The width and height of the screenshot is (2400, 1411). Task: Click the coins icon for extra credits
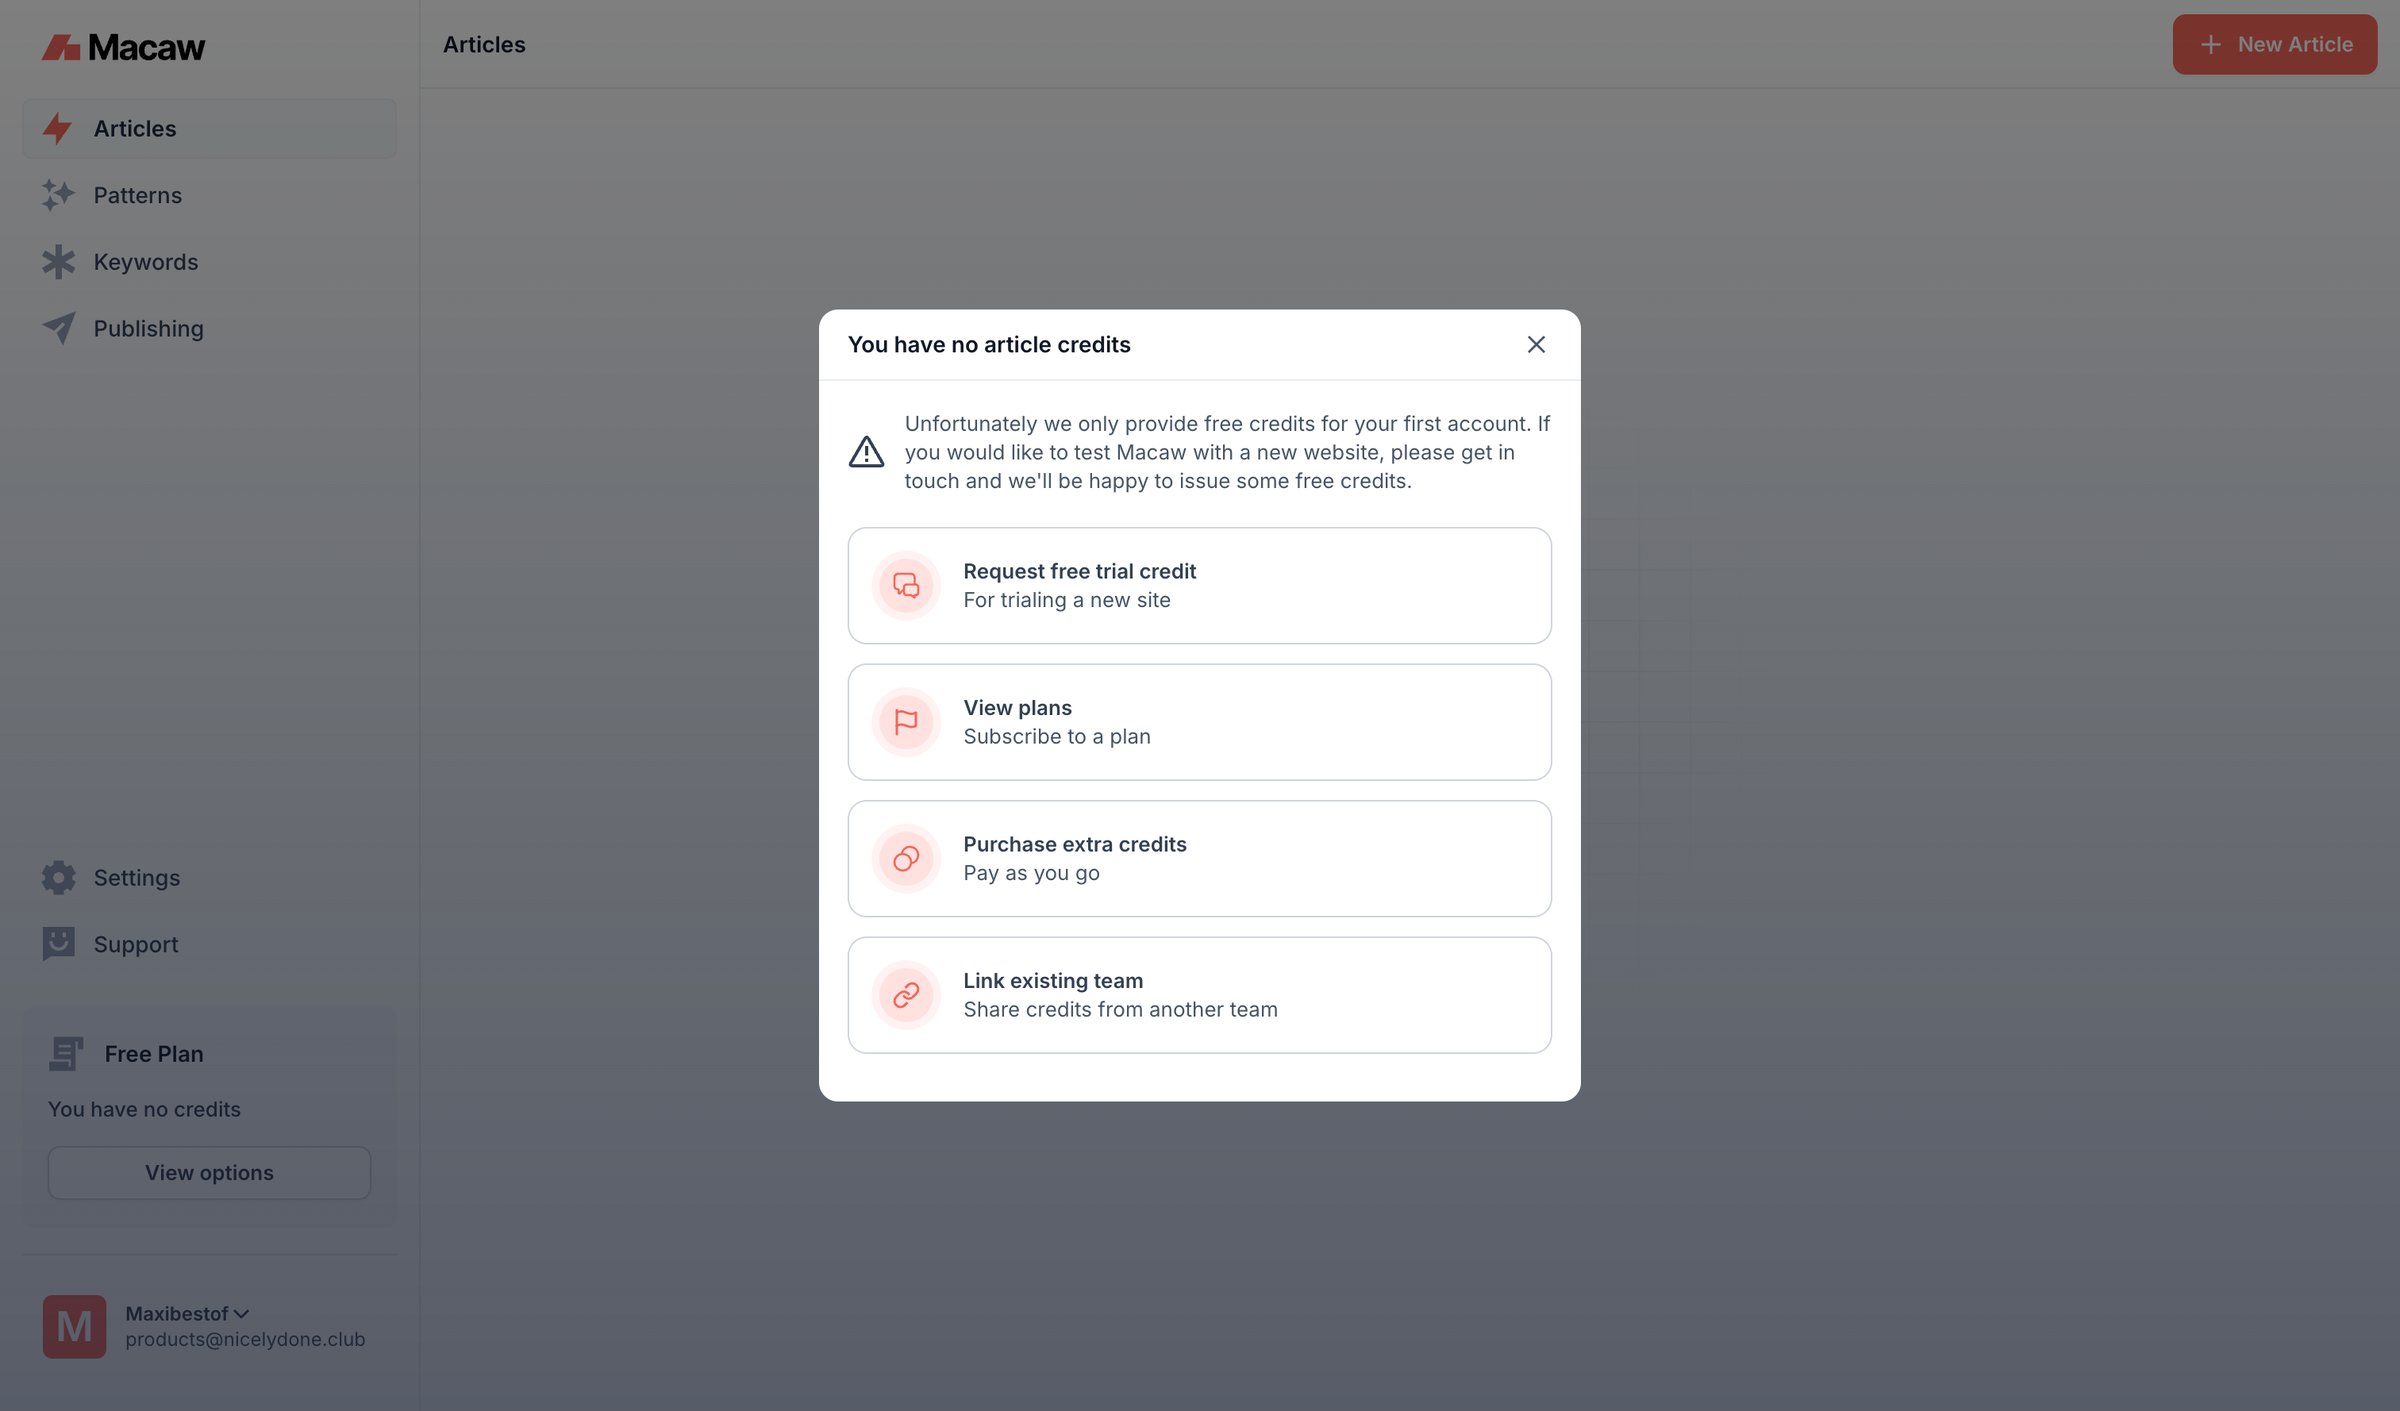[906, 858]
